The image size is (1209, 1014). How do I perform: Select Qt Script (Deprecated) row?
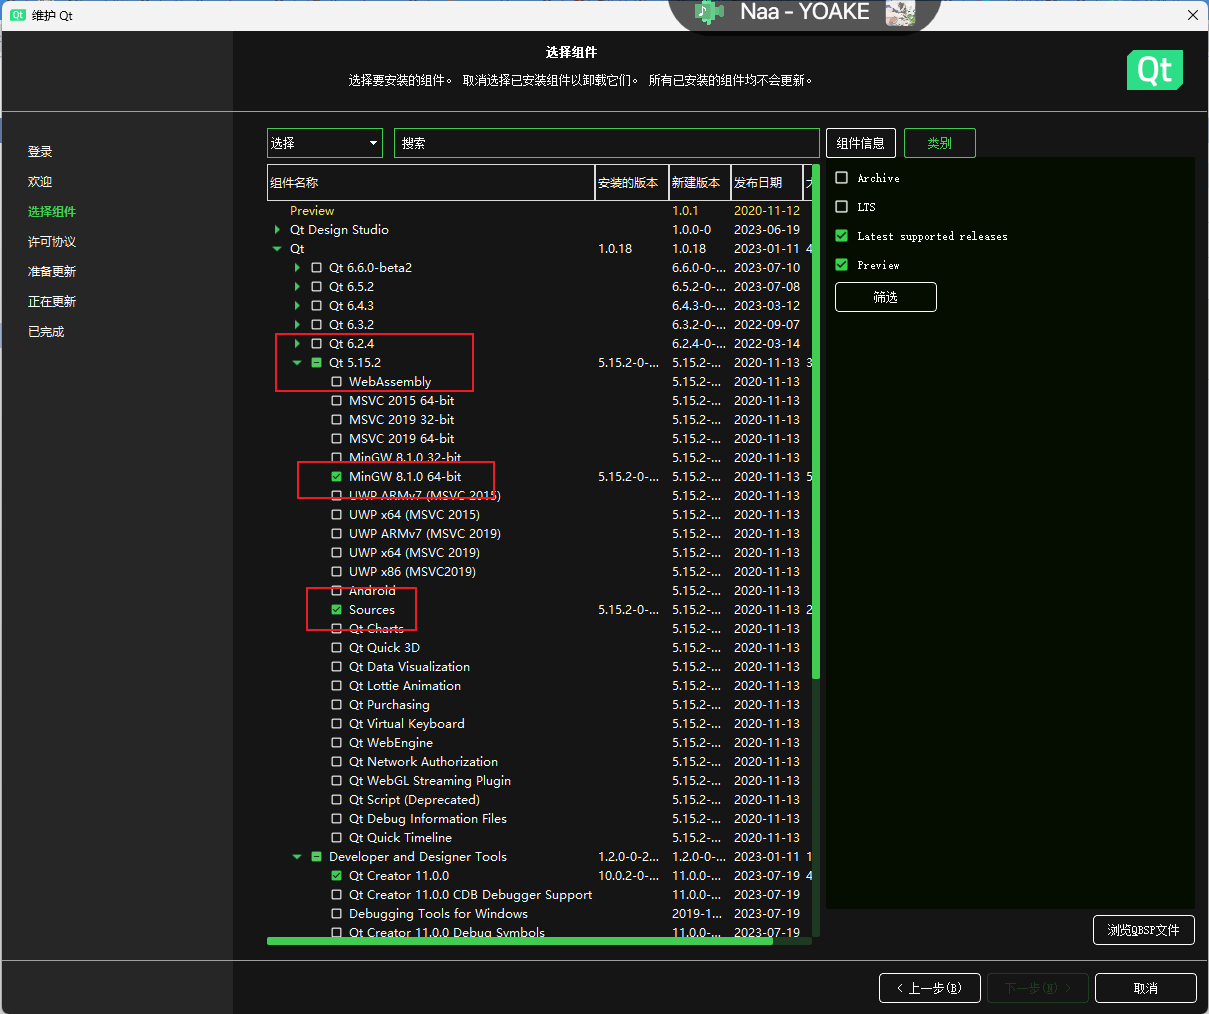coord(539,800)
